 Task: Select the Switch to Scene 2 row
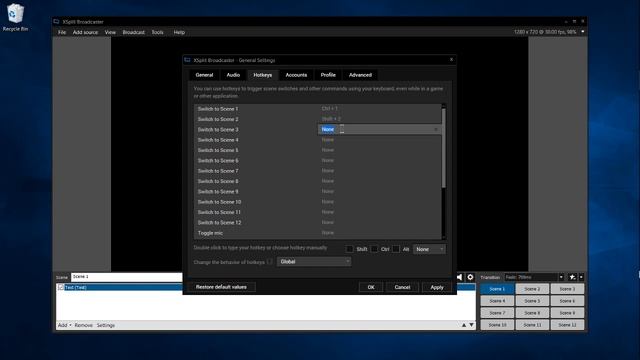(x=318, y=119)
